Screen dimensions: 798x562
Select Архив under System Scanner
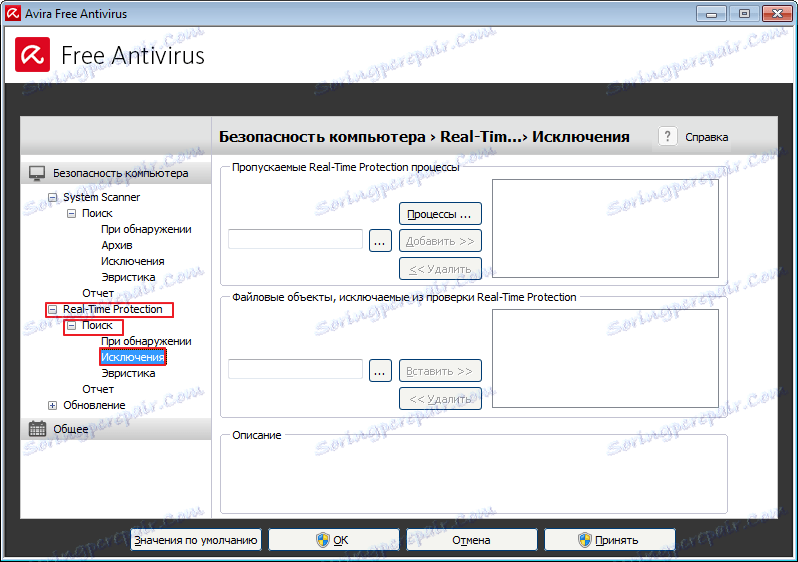[x=117, y=245]
